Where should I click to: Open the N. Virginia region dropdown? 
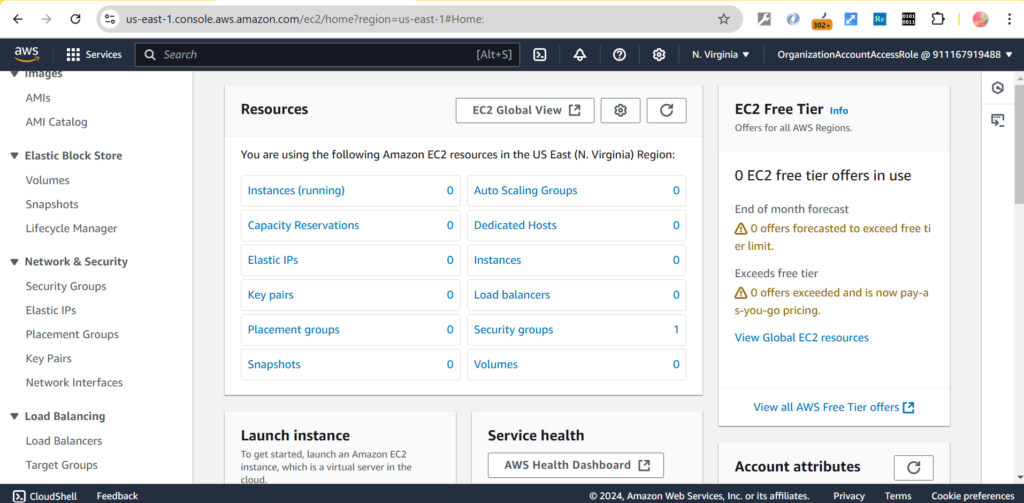pos(726,55)
